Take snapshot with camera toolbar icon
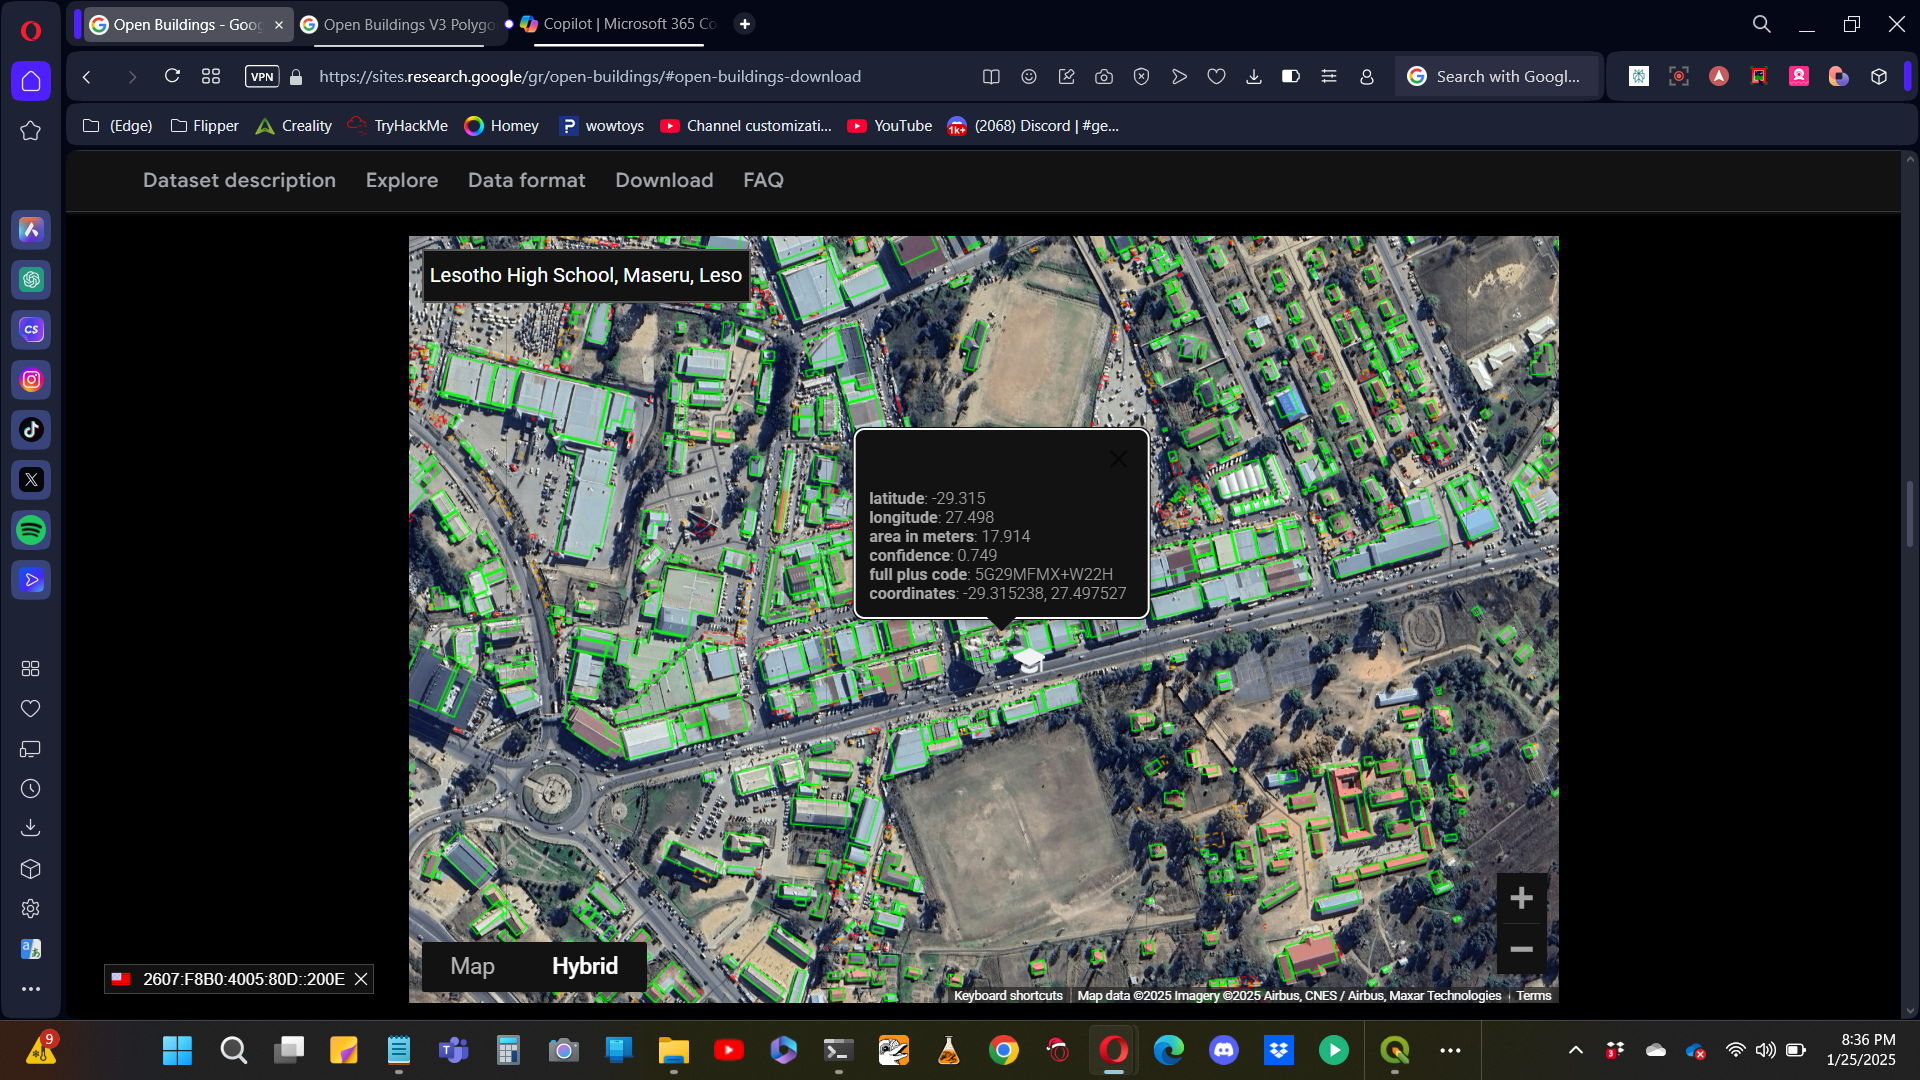 coord(1104,77)
